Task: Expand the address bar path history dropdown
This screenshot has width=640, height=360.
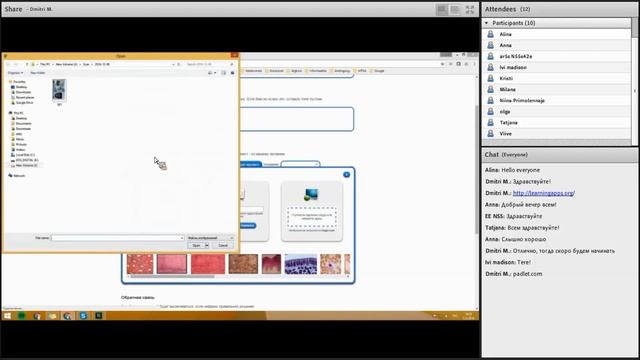Action: click(x=173, y=64)
